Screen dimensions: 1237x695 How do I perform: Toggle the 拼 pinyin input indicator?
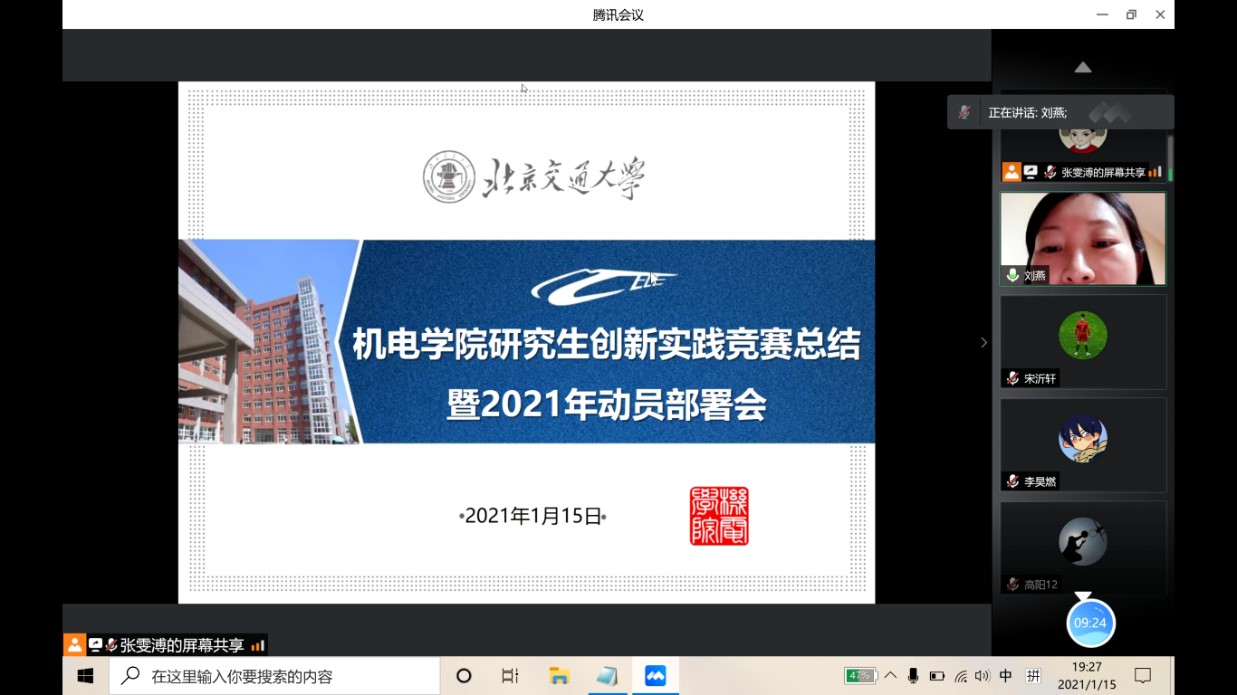[x=1033, y=676]
